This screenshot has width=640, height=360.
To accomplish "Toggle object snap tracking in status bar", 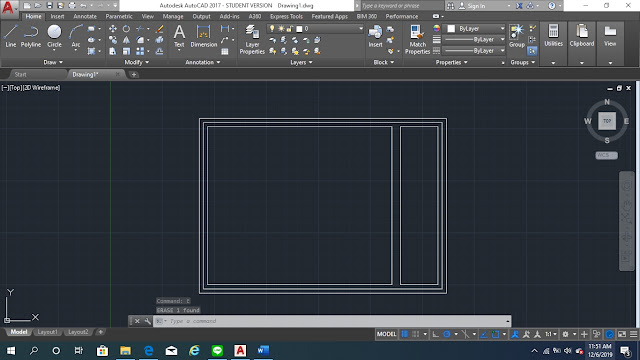I will pyautogui.click(x=484, y=334).
